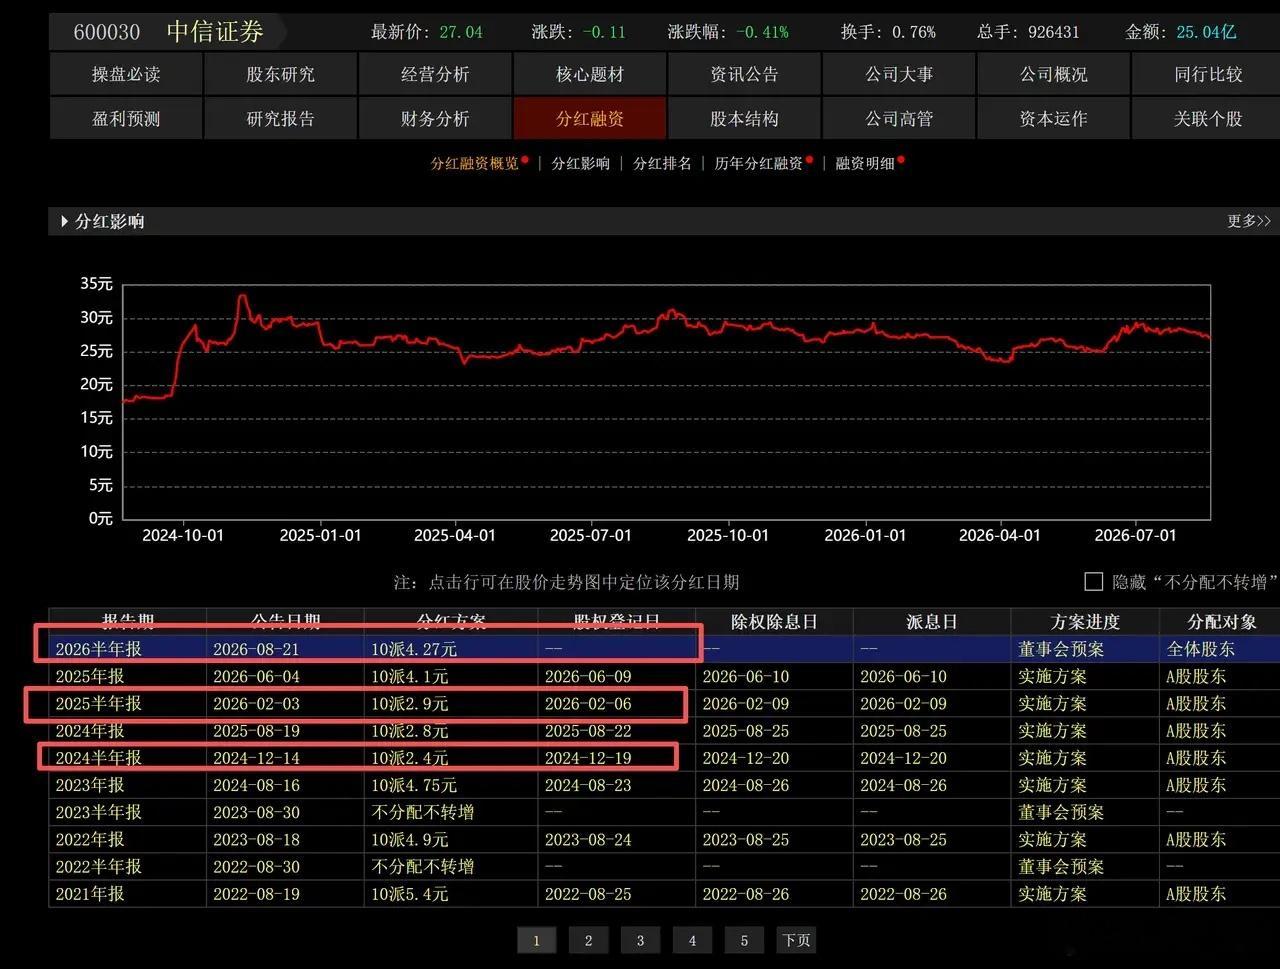
Task: Click the 报告期 column header
Action: [x=128, y=621]
